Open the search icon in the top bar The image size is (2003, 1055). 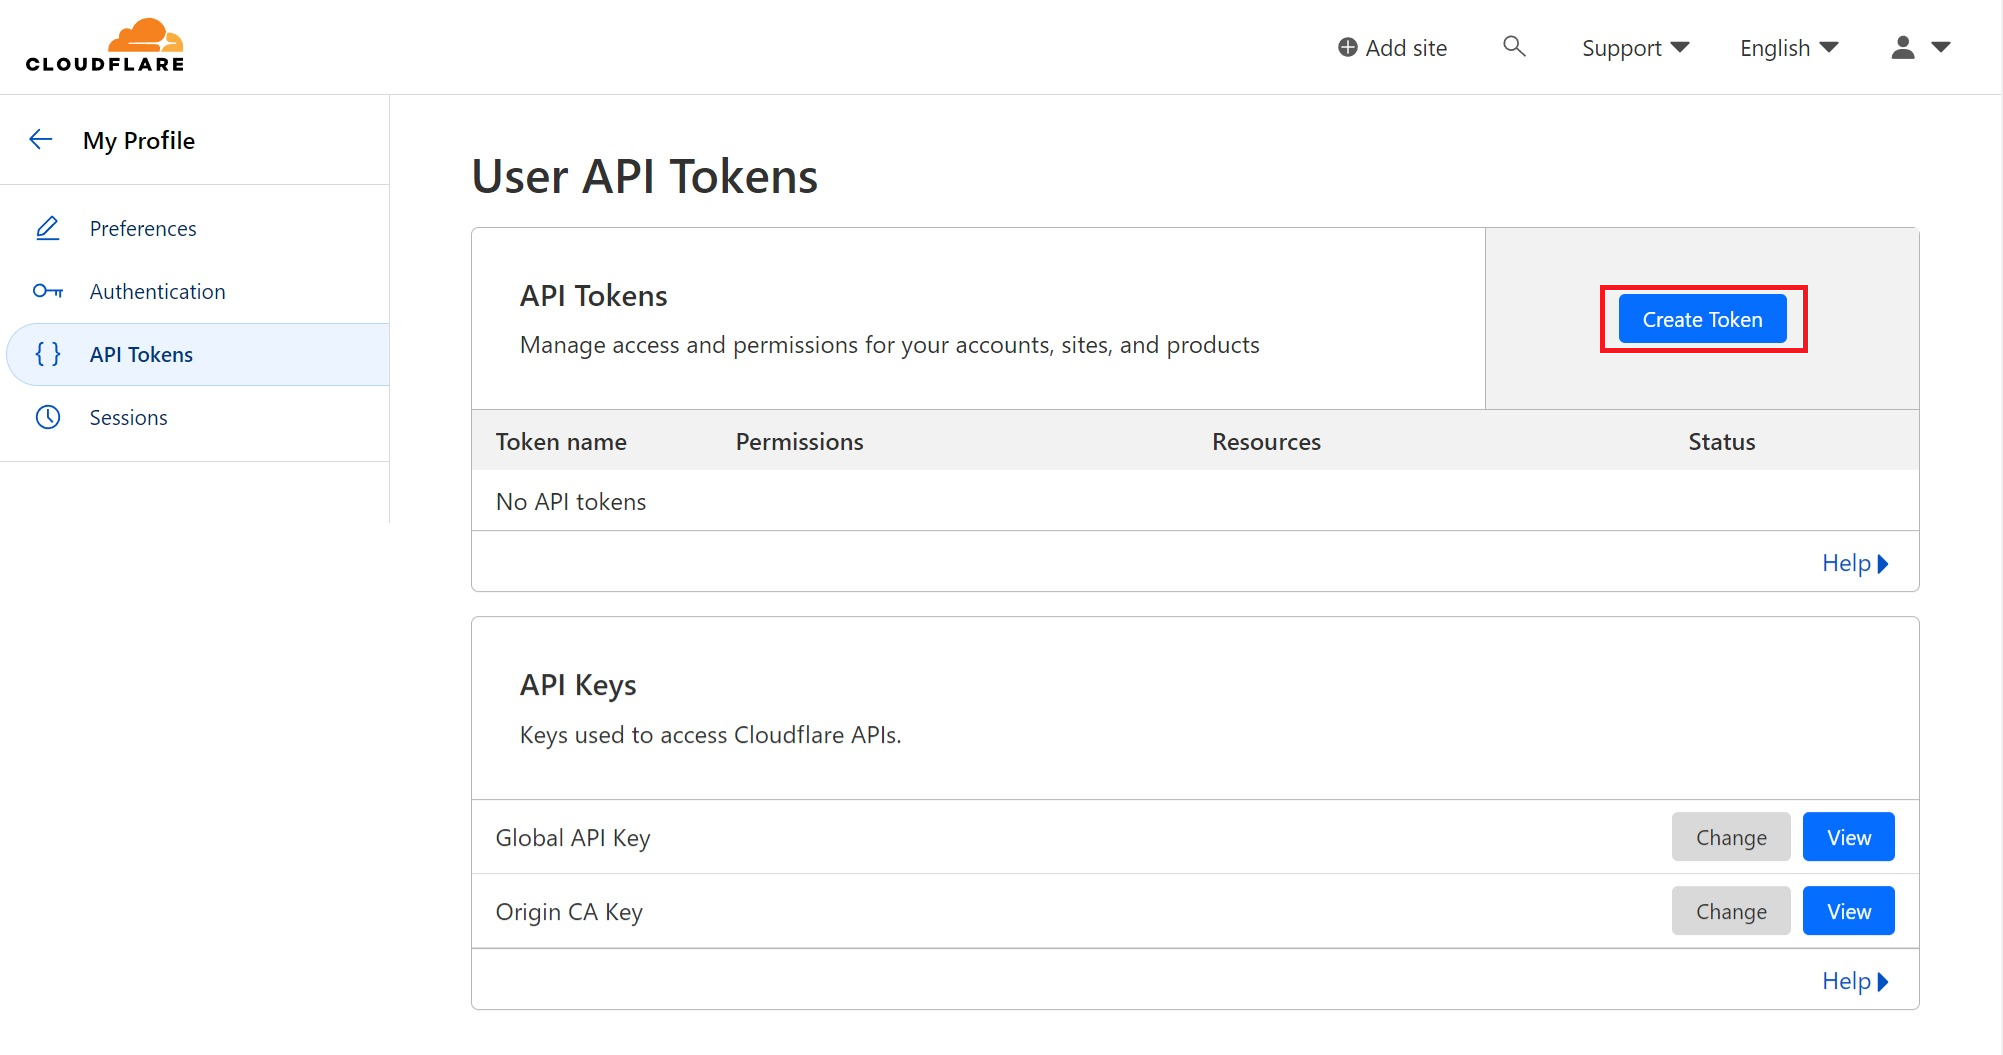(x=1513, y=46)
